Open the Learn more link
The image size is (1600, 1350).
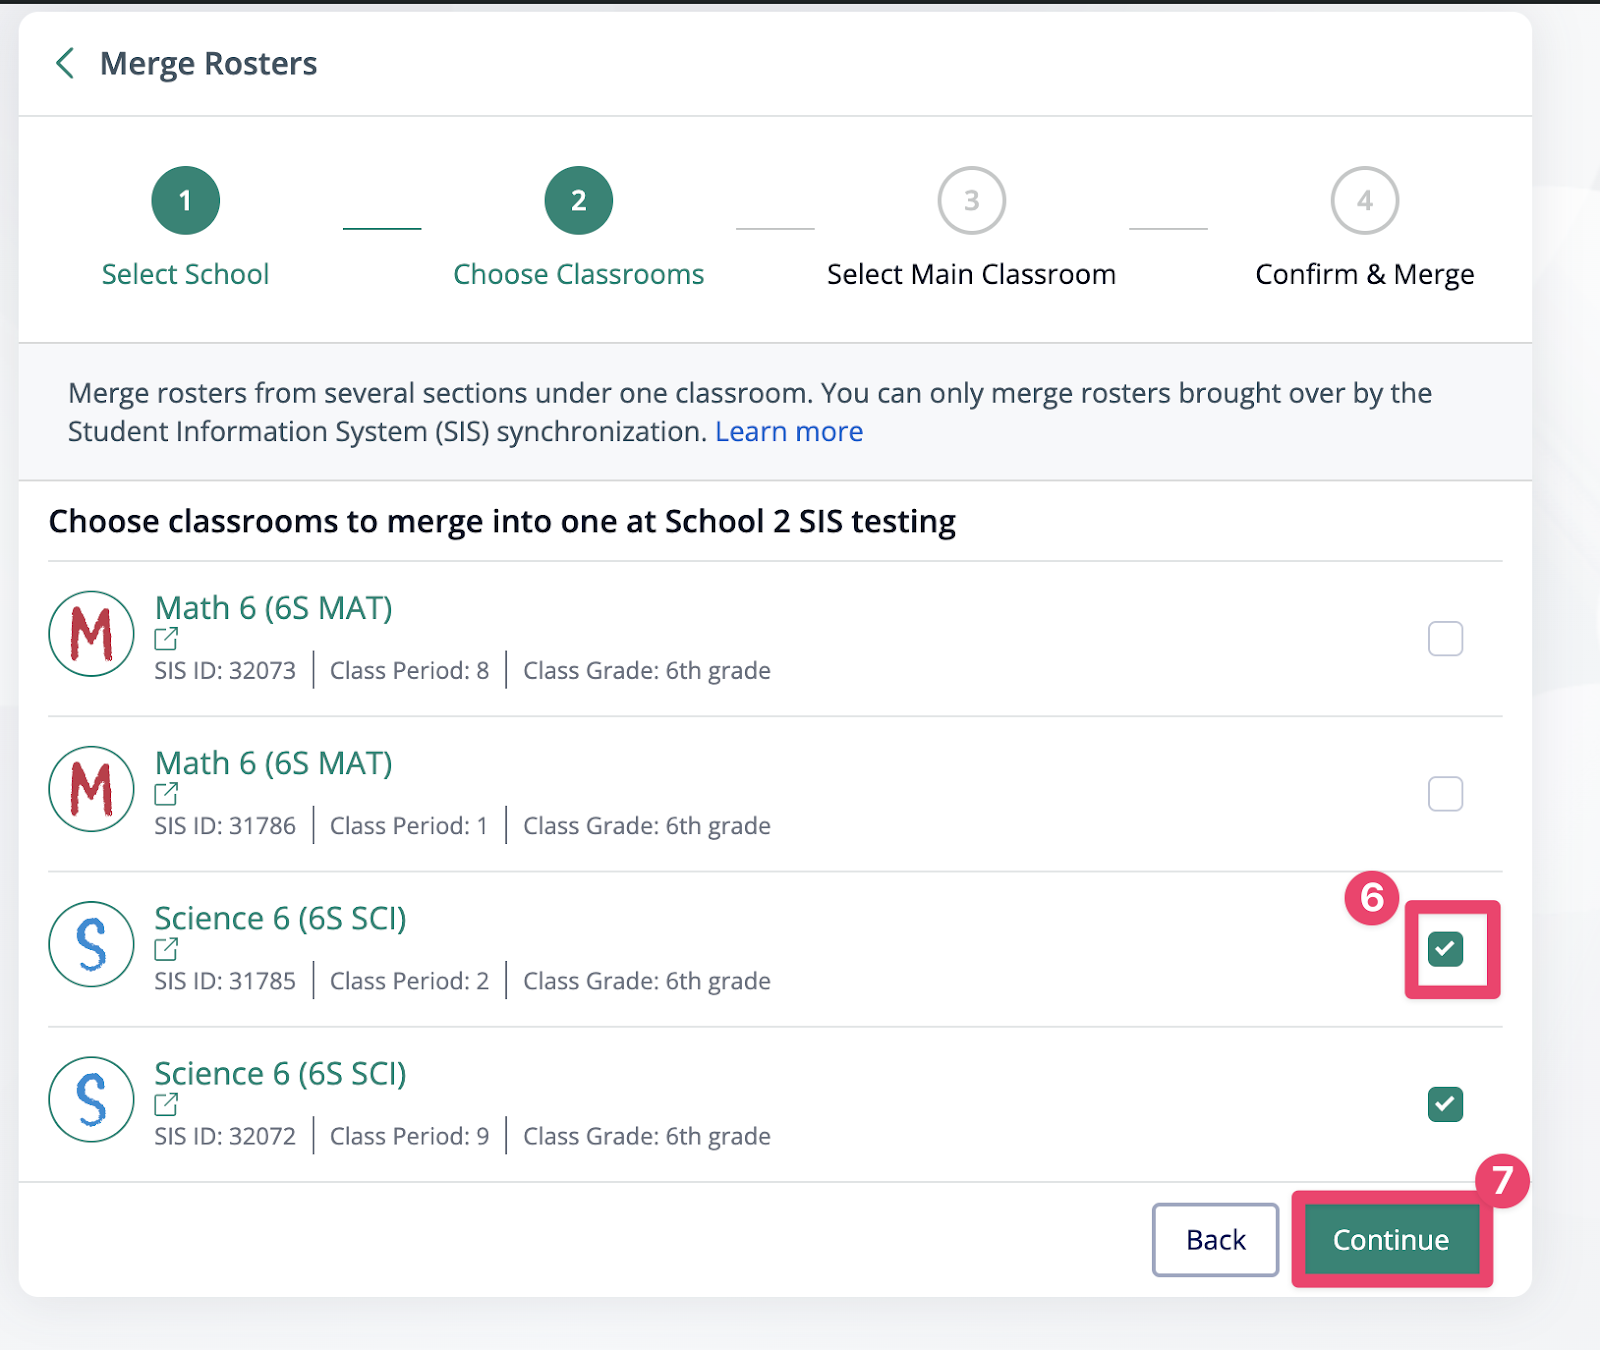pos(788,431)
